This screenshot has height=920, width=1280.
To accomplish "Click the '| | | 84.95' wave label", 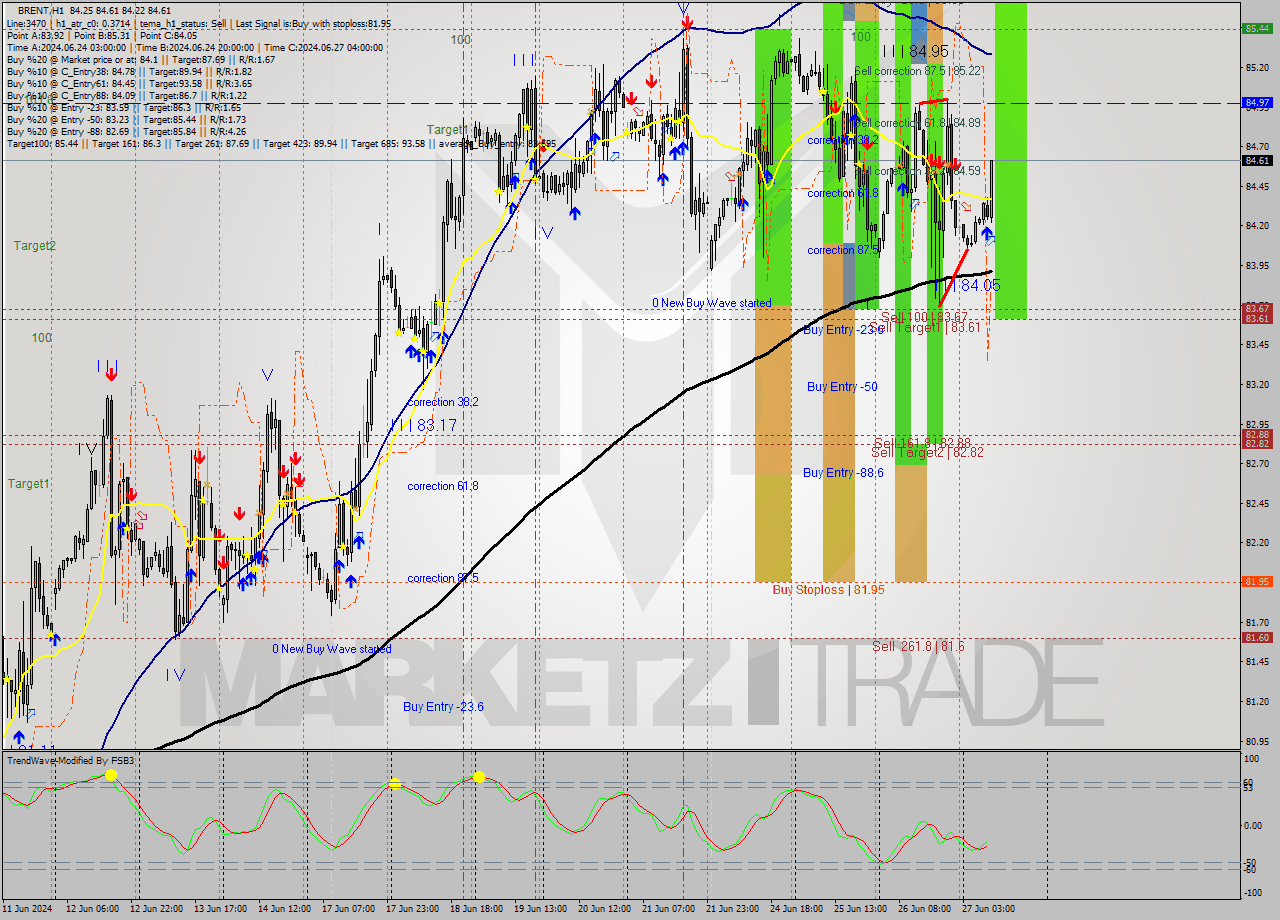I will tap(915, 51).
